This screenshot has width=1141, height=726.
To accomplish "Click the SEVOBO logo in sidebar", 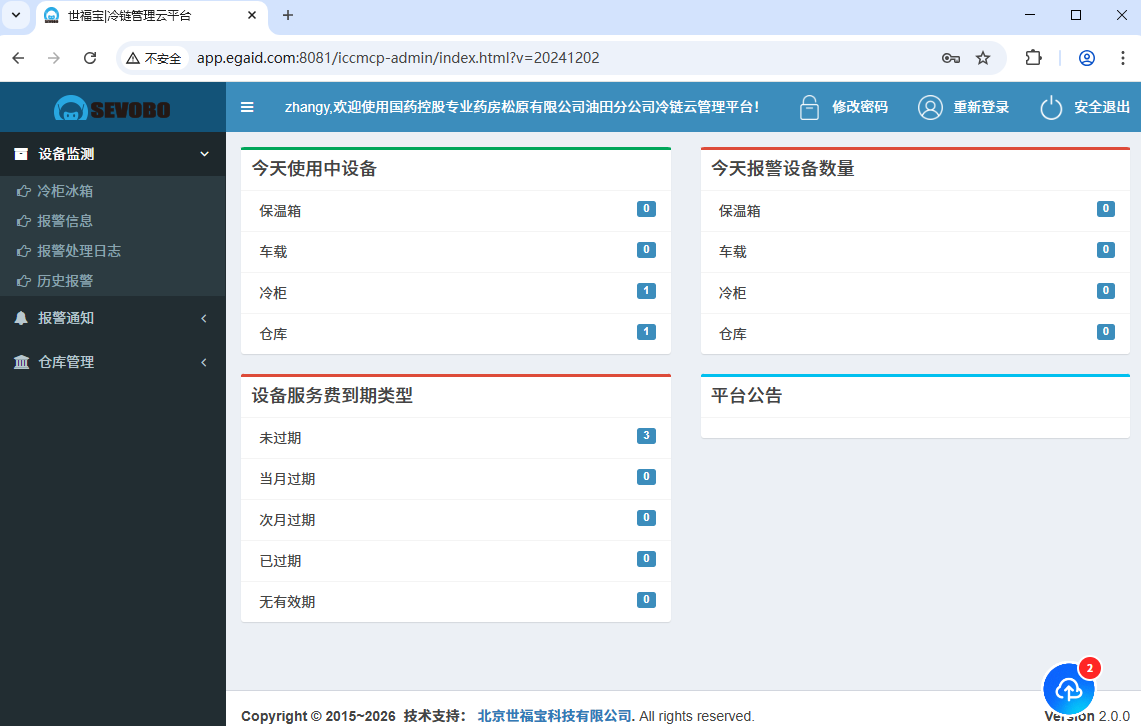I will point(112,108).
